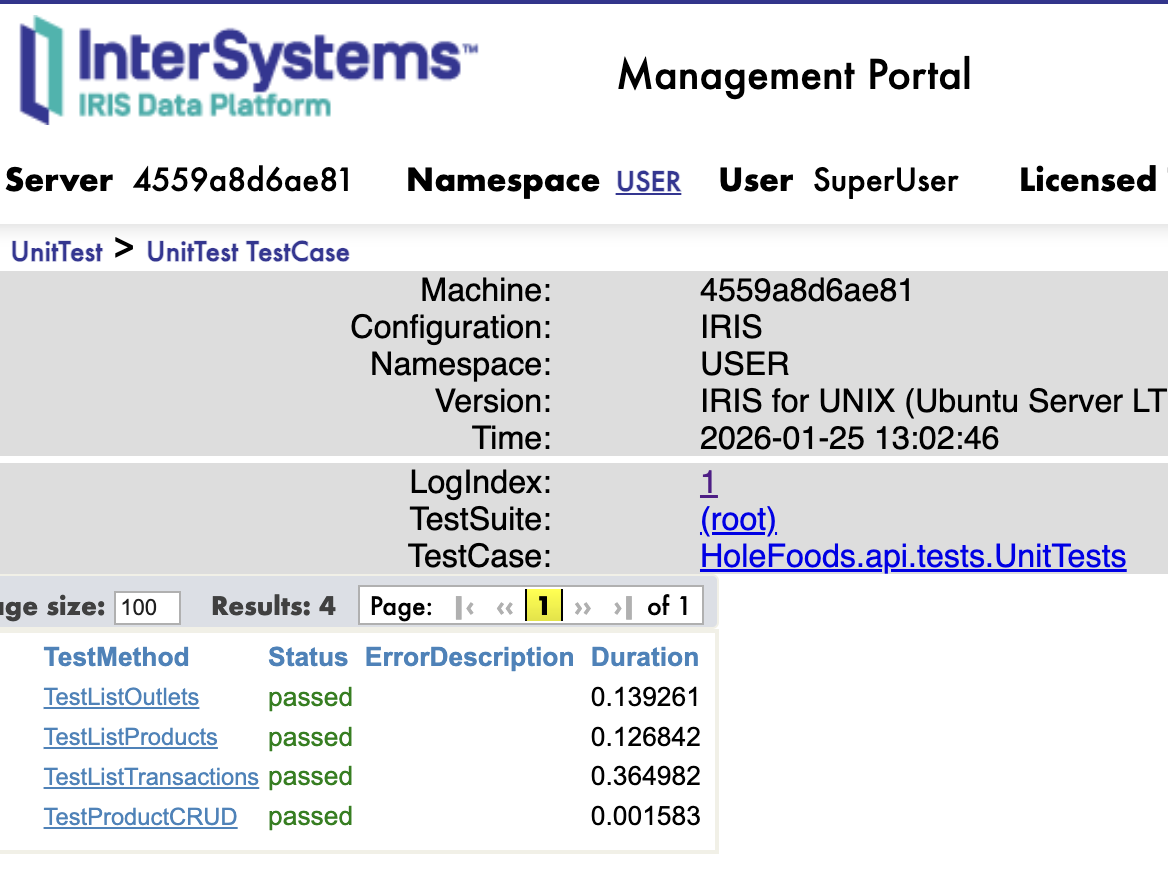Go to previous results page
1168x888 pixels.
(x=504, y=607)
